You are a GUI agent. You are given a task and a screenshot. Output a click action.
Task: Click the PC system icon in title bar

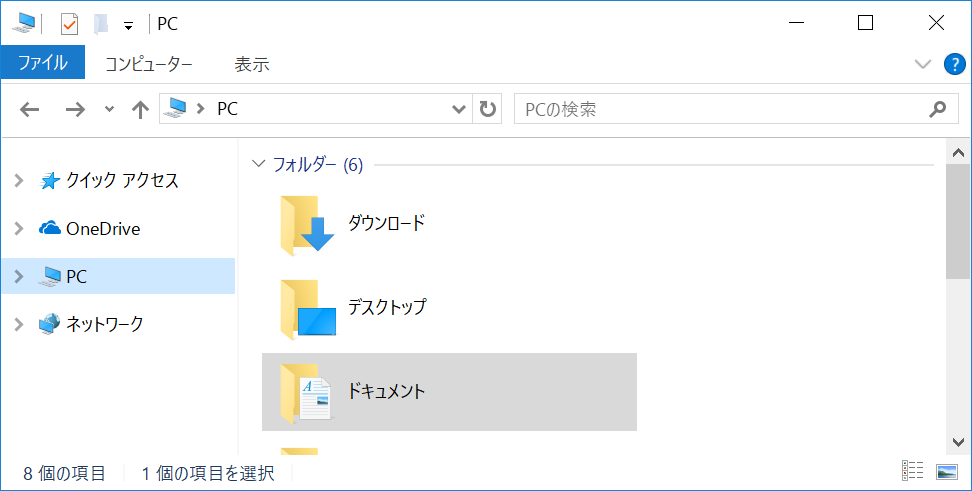pyautogui.click(x=24, y=24)
